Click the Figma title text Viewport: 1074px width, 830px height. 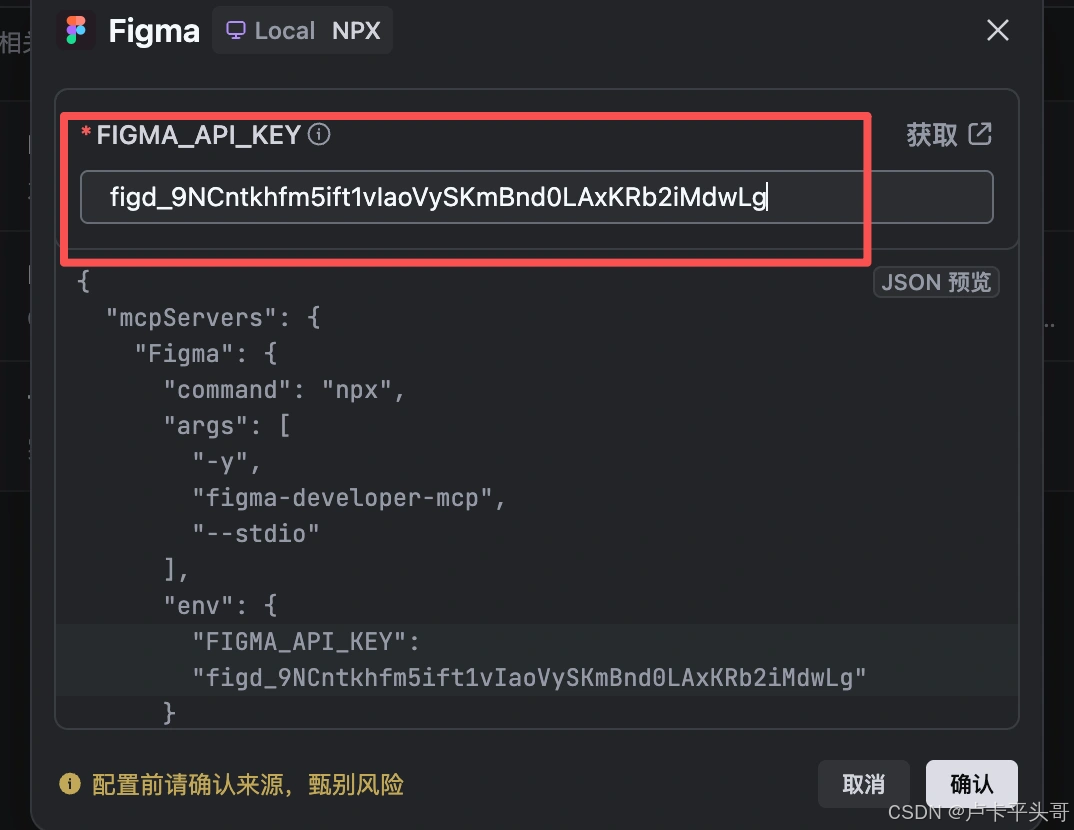pyautogui.click(x=154, y=32)
